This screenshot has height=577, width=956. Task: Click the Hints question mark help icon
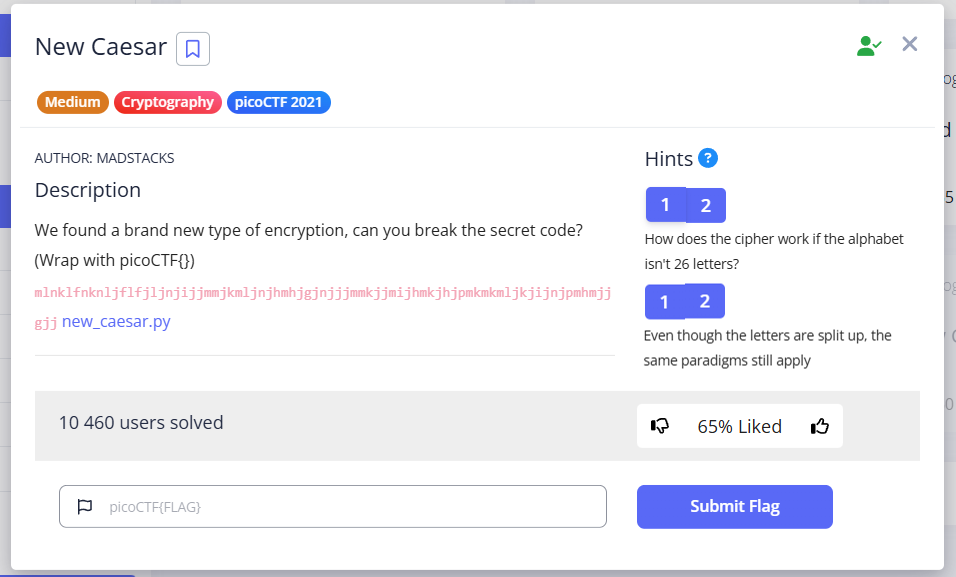pyautogui.click(x=708, y=158)
